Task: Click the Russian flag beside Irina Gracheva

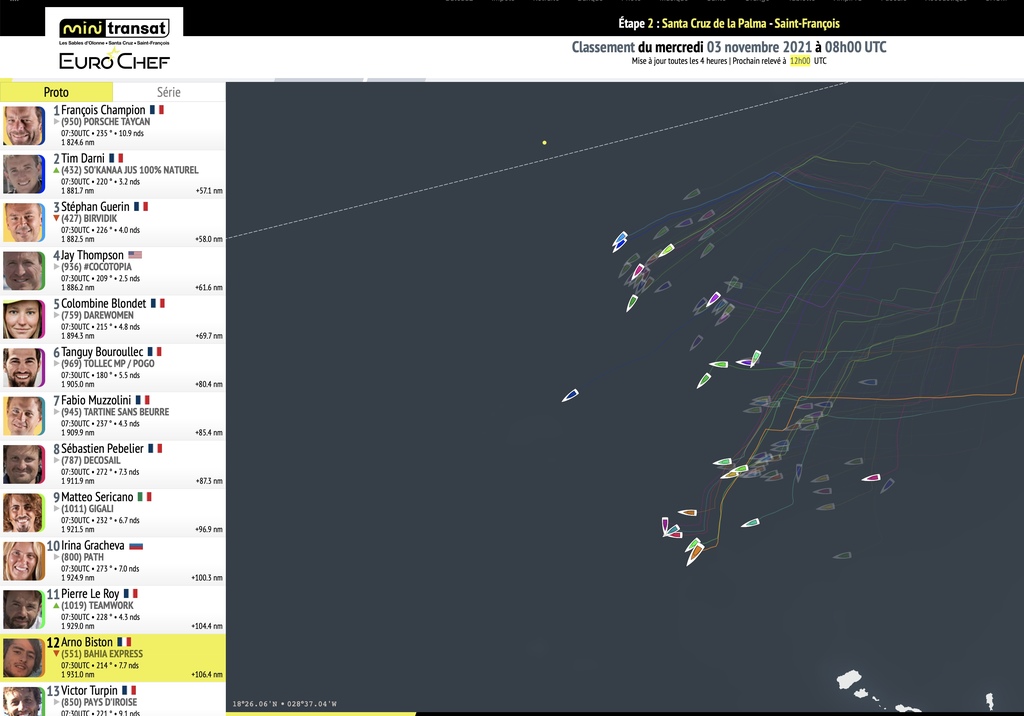Action: 136,545
